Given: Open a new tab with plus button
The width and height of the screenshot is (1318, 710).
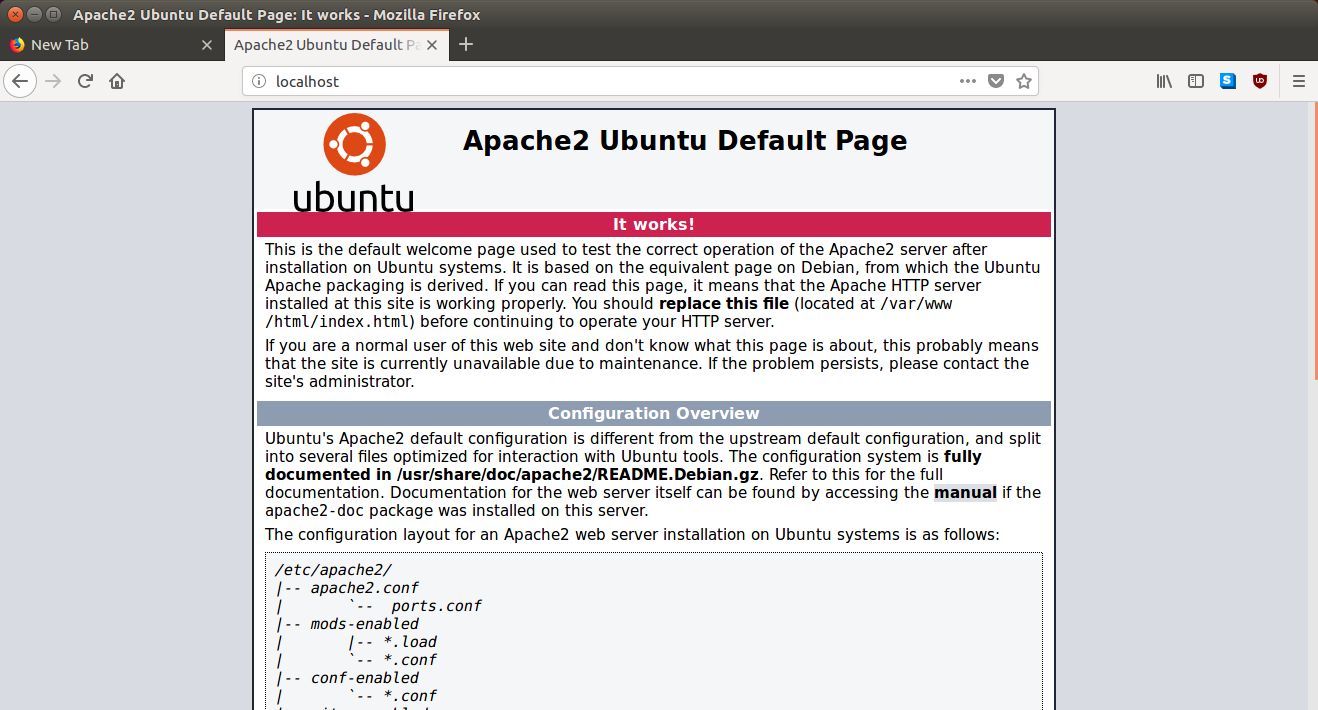Looking at the screenshot, I should pyautogui.click(x=465, y=44).
